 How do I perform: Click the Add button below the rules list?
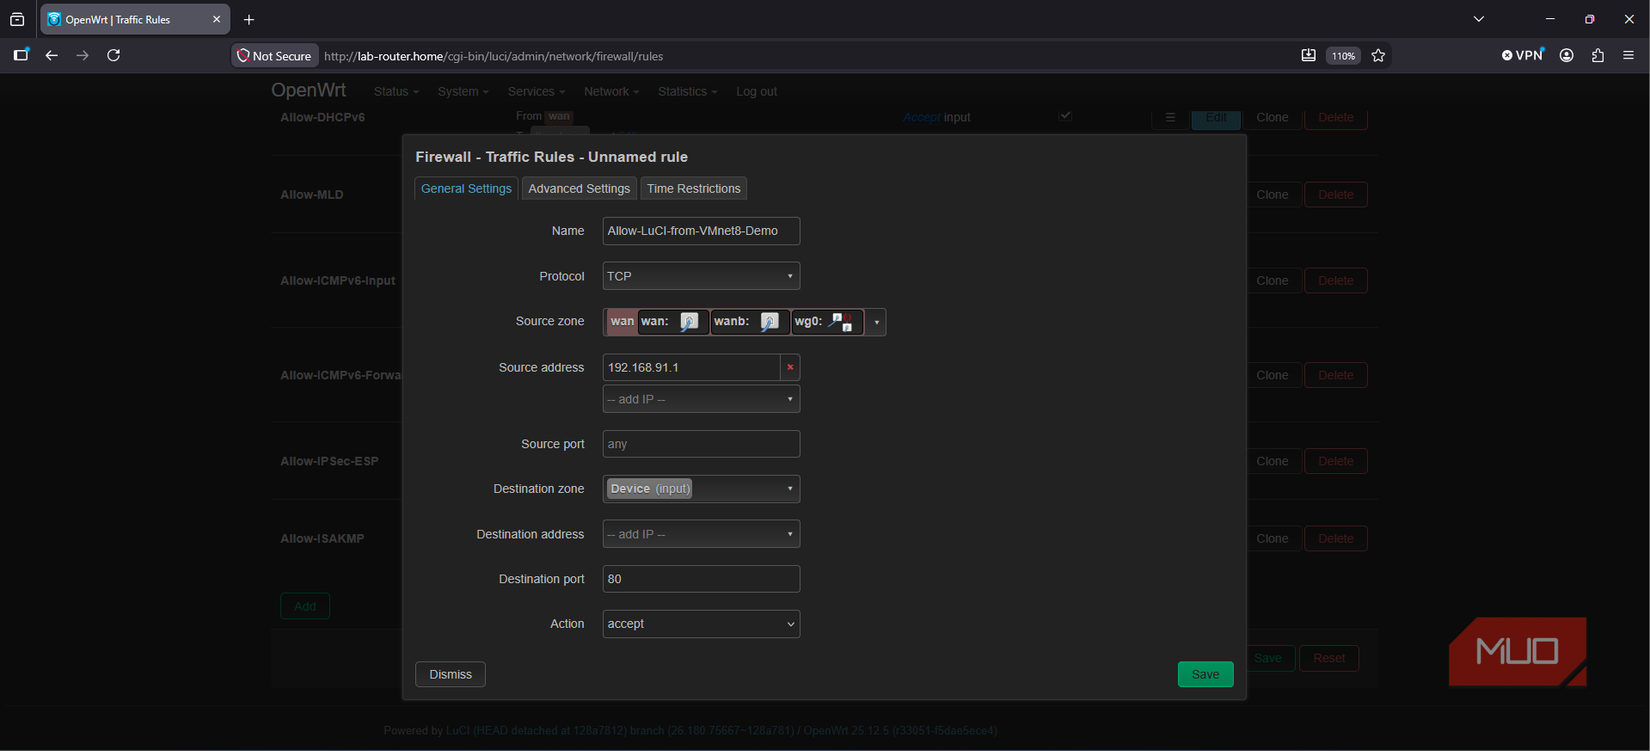click(x=305, y=606)
